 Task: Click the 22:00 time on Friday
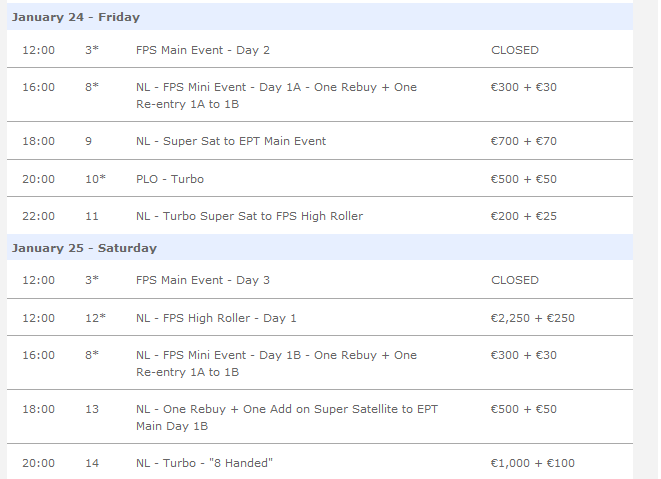[x=38, y=216]
